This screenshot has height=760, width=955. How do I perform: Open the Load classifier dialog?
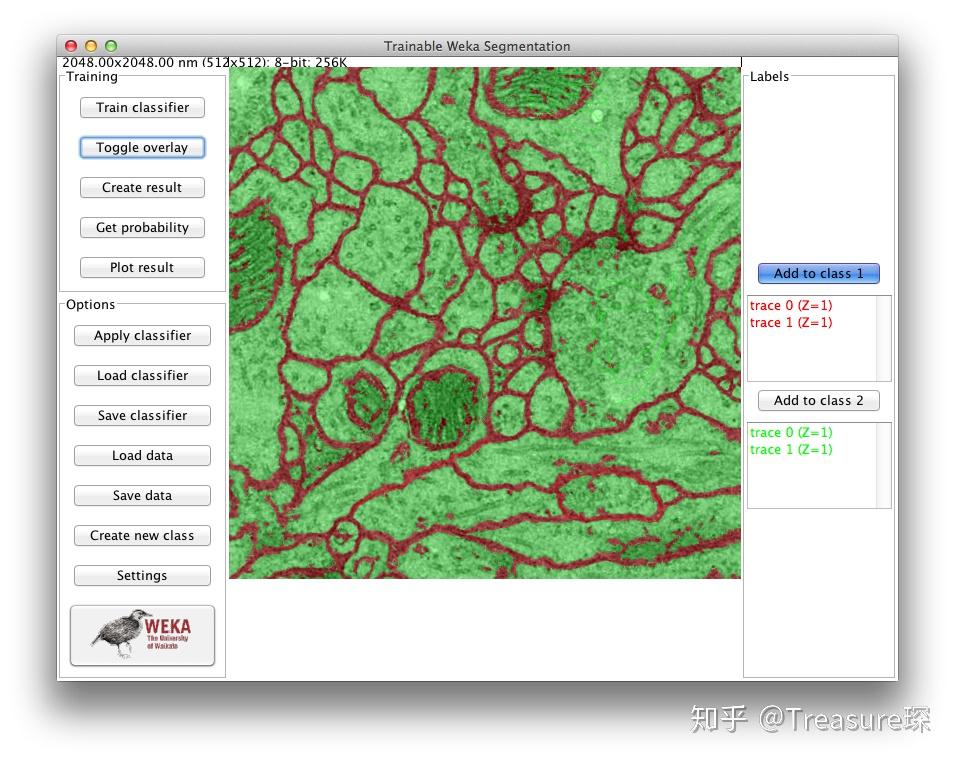point(142,376)
